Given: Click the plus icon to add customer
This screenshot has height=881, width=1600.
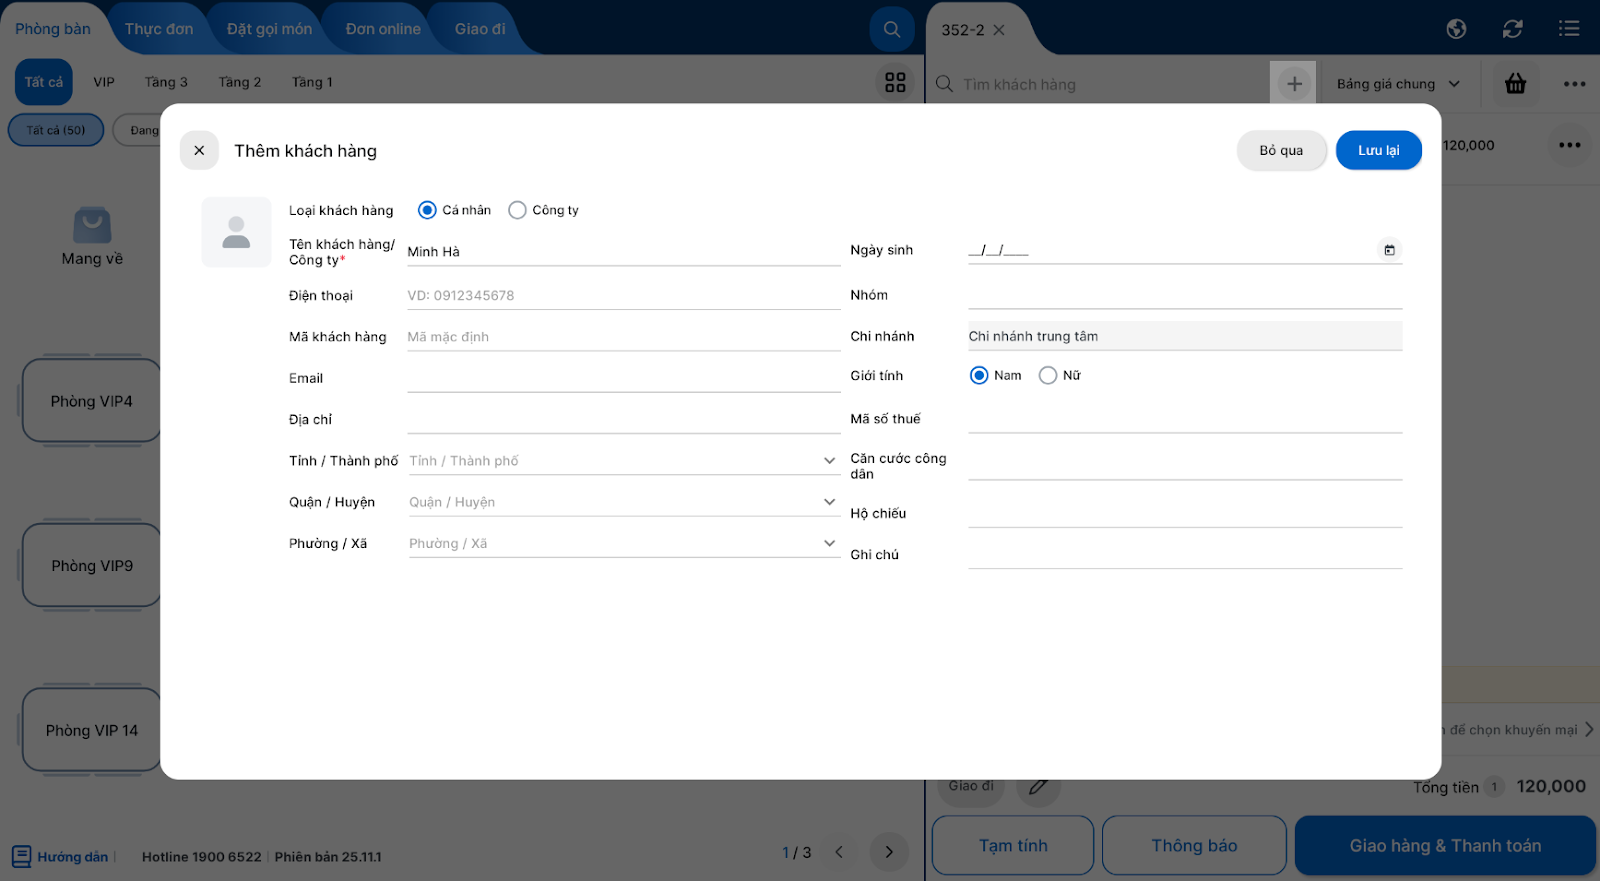Looking at the screenshot, I should click(x=1294, y=84).
